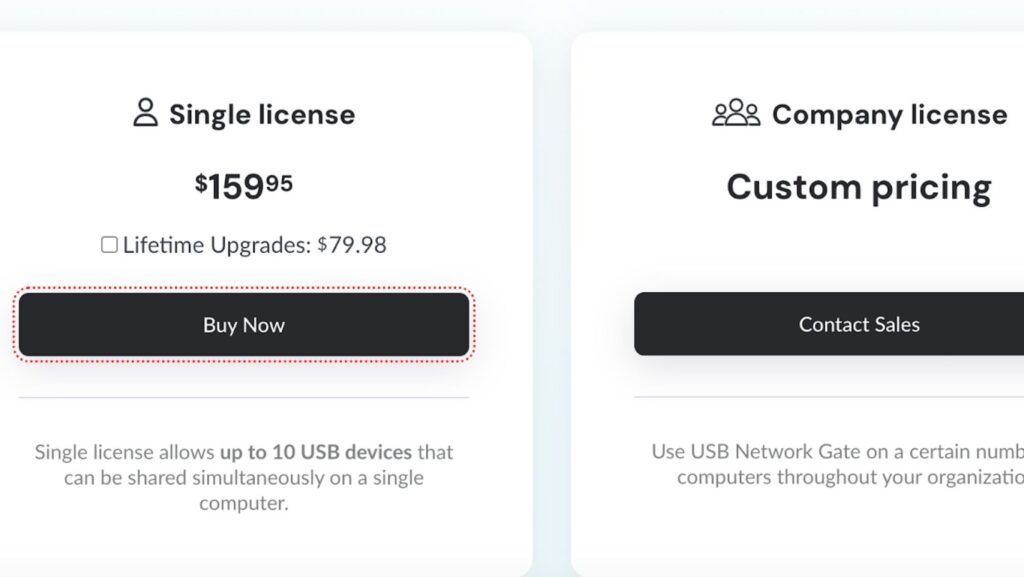Image resolution: width=1024 pixels, height=577 pixels.
Task: Click the divider line below Buy Now
Action: pos(244,397)
